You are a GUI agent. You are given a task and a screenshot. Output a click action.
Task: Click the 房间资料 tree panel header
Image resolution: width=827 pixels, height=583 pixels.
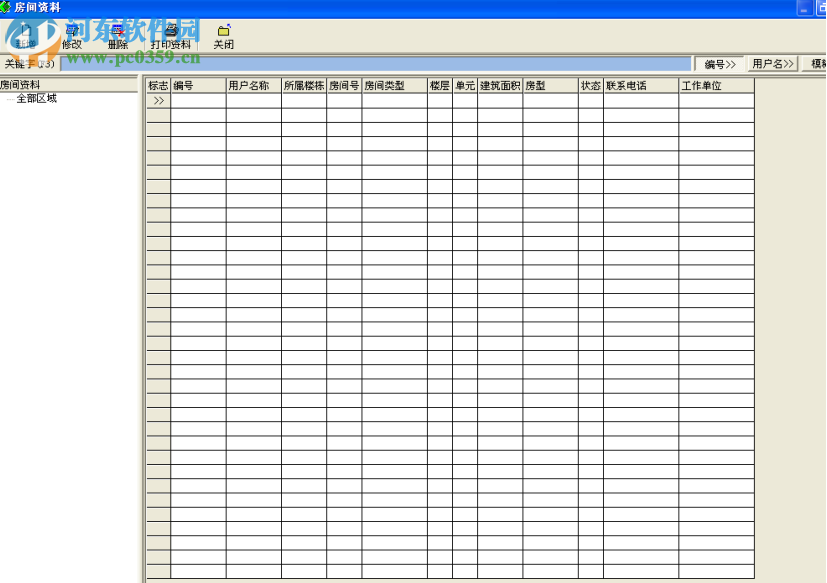point(69,85)
